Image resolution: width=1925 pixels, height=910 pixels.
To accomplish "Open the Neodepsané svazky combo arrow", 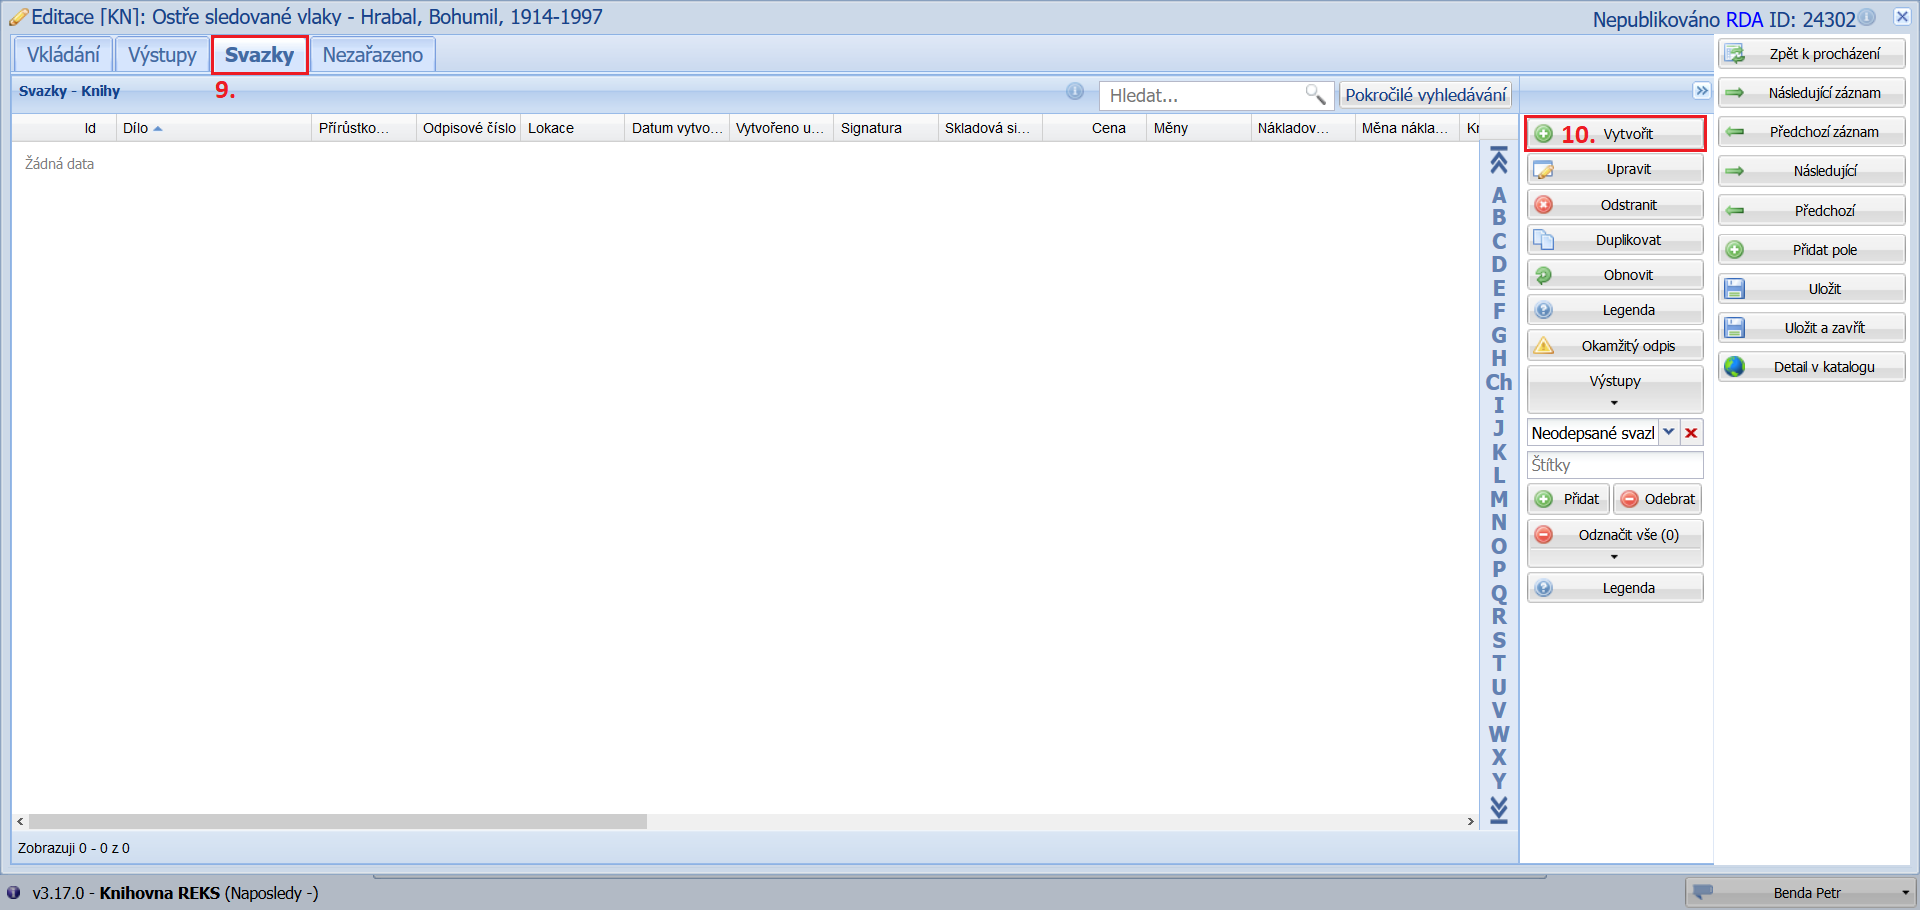I will [x=1669, y=433].
